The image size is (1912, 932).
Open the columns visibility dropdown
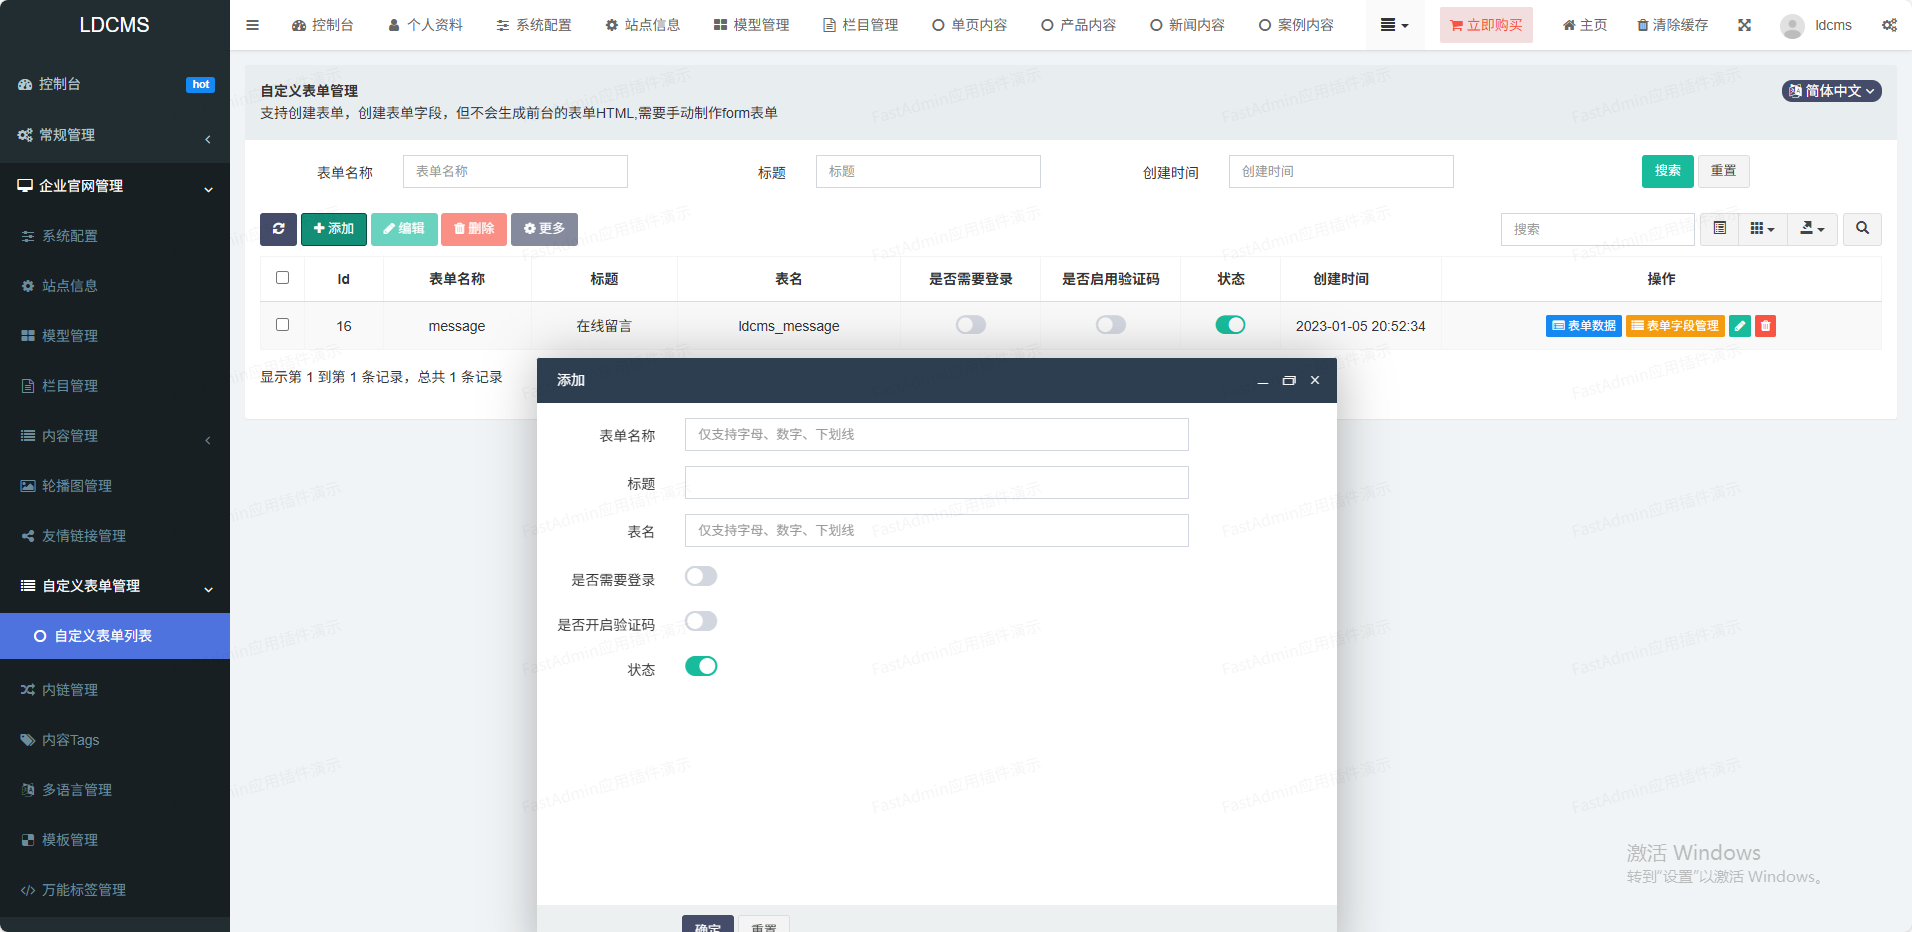pos(1762,229)
